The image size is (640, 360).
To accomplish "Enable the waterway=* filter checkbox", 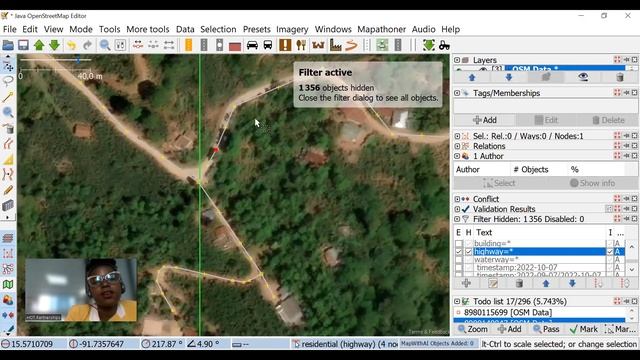I will 458,260.
